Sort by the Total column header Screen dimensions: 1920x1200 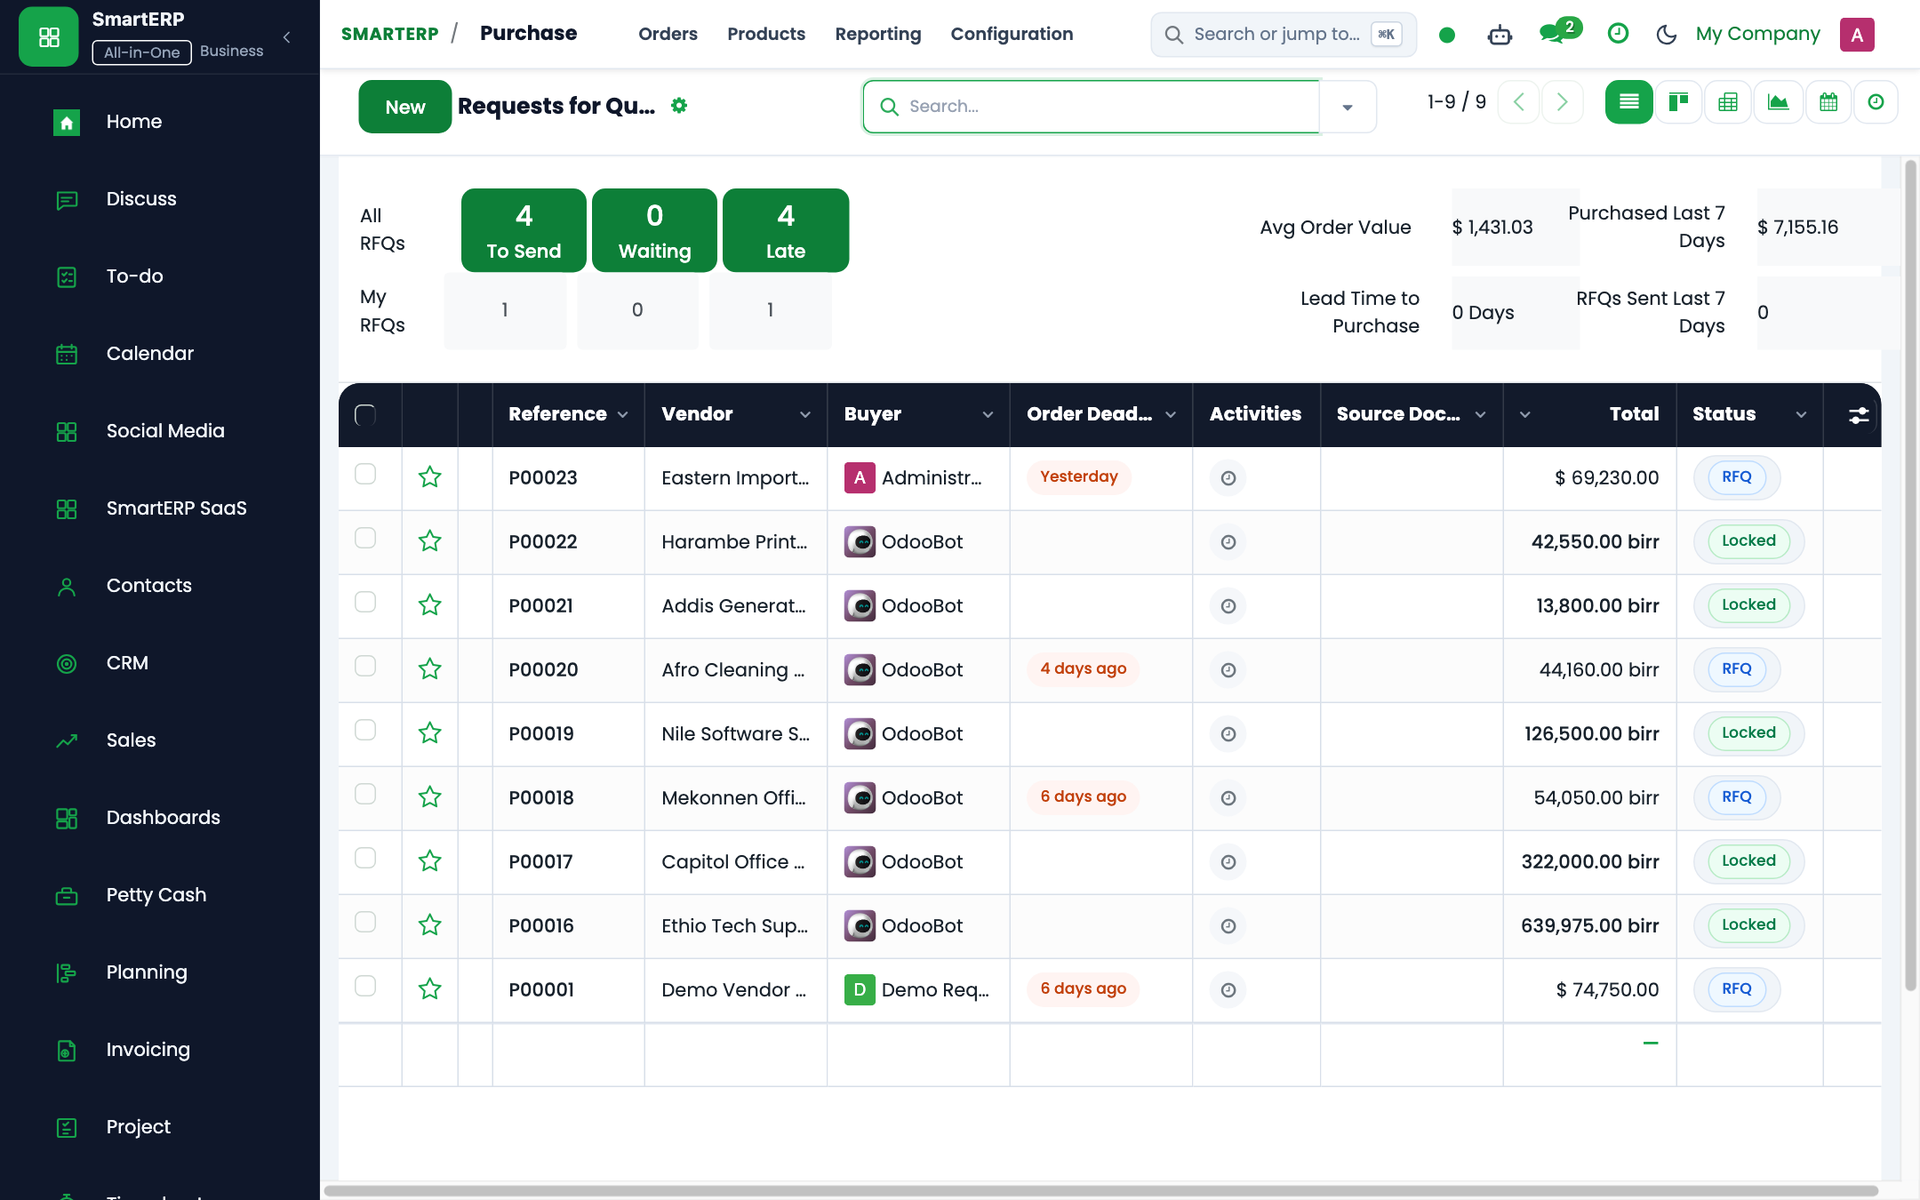tap(1589, 414)
